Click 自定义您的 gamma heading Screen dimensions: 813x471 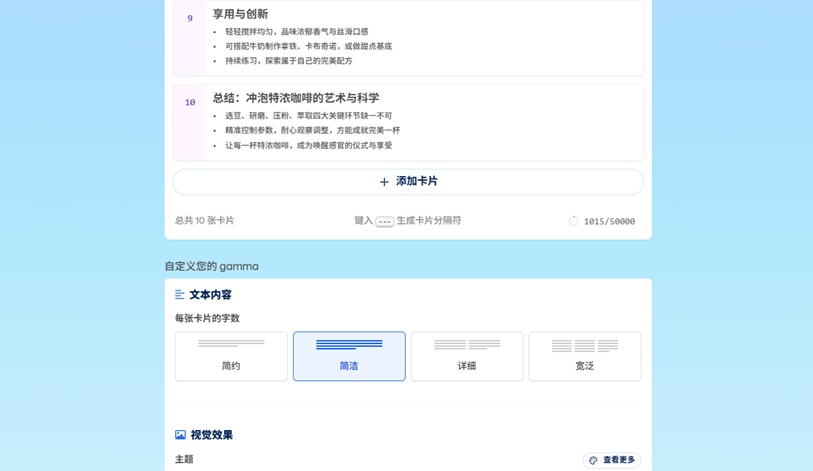[x=212, y=266]
